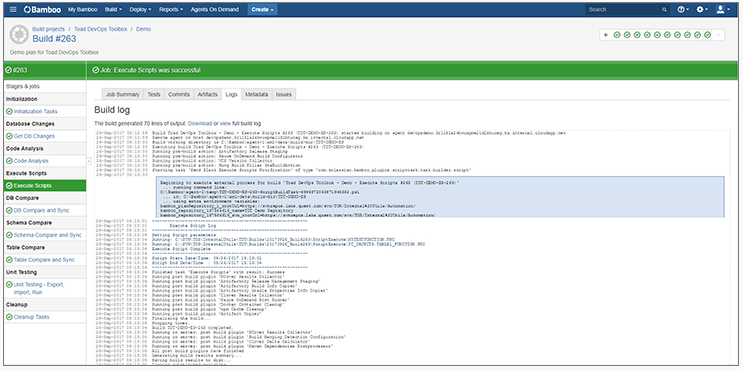Click check icon beside Initialization Tasks
Viewport: 743px width, 371px height.
9,111
